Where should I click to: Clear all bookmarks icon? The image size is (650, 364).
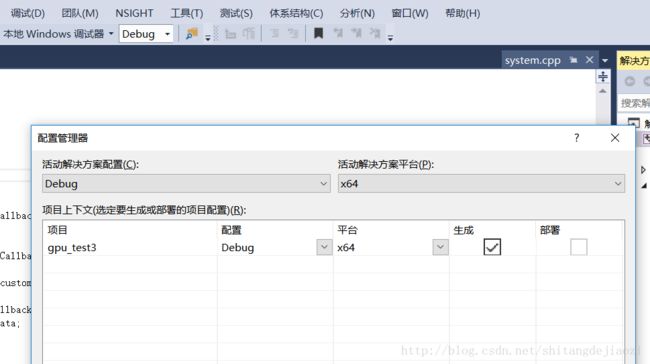(x=375, y=33)
